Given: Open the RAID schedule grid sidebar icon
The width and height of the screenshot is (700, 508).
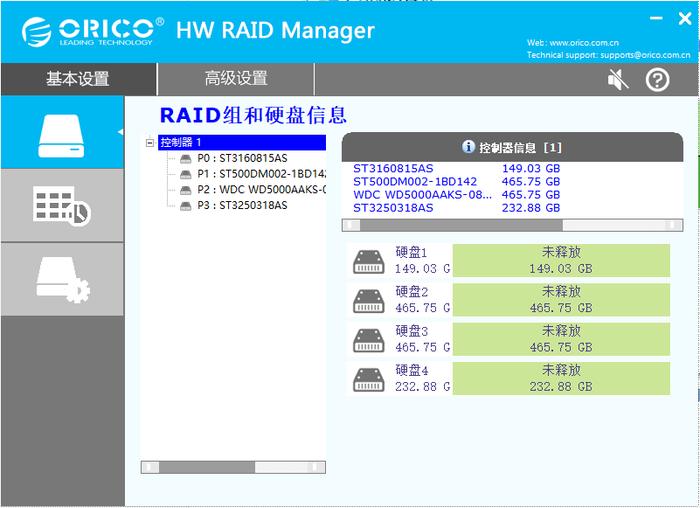Looking at the screenshot, I should [x=62, y=206].
